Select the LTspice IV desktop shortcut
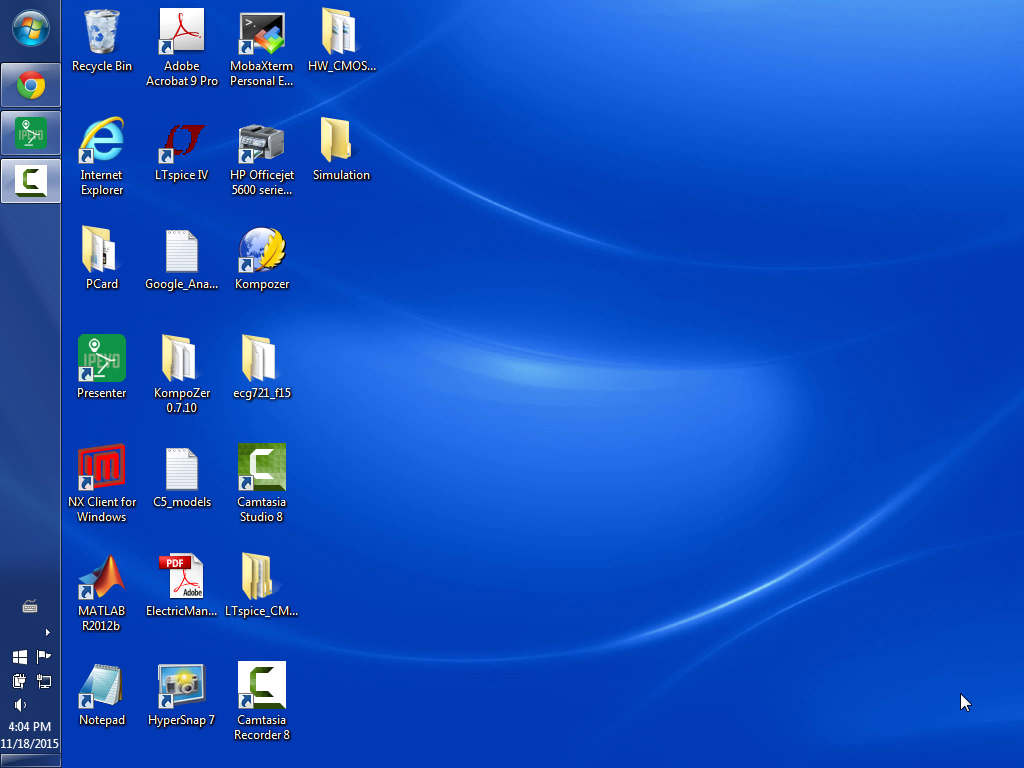 click(182, 143)
